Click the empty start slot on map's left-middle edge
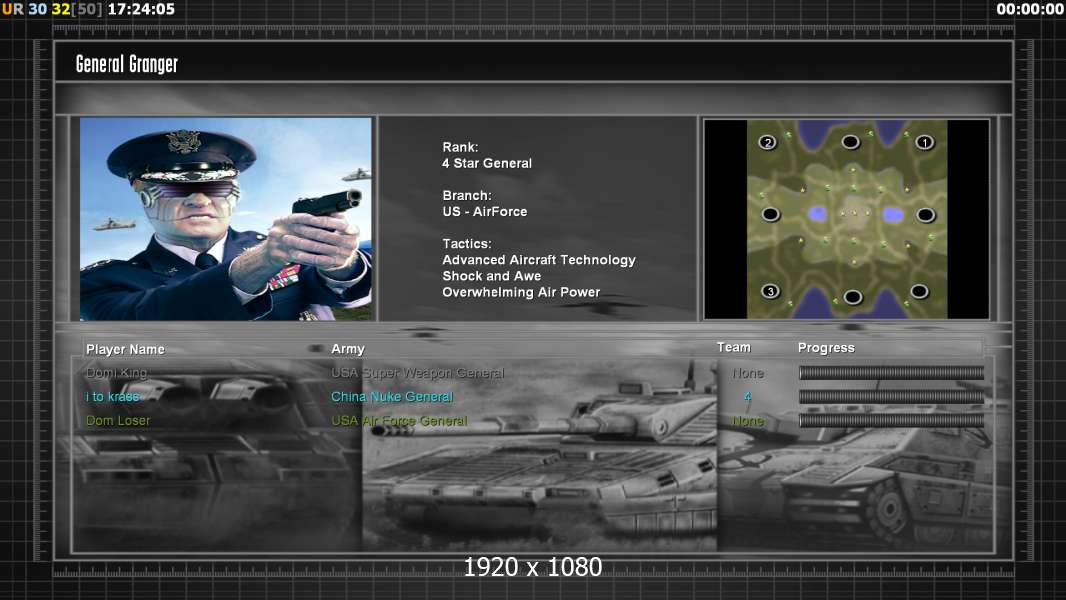 tap(770, 215)
